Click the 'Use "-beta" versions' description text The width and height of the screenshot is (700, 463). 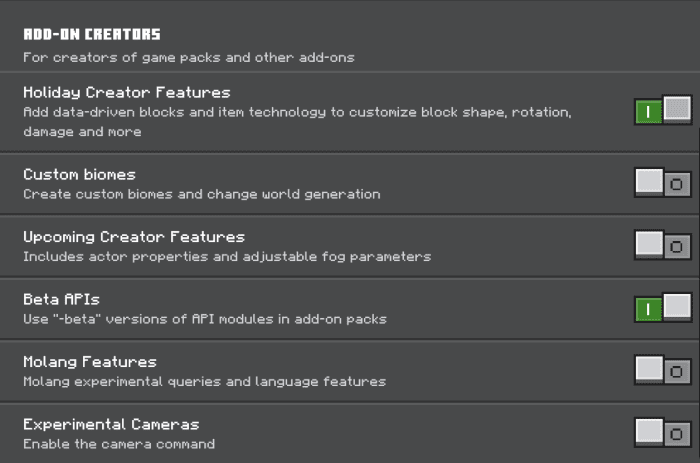coord(205,319)
